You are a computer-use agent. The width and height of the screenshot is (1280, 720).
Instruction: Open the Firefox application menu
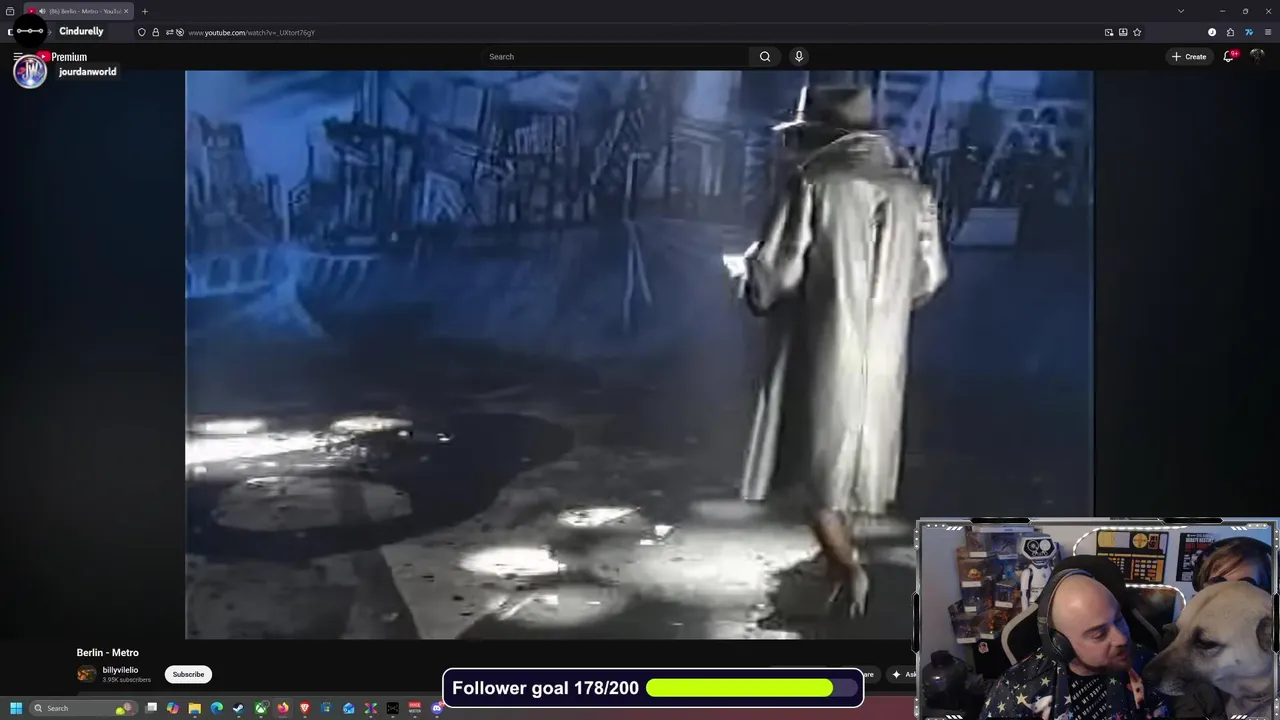[1268, 32]
